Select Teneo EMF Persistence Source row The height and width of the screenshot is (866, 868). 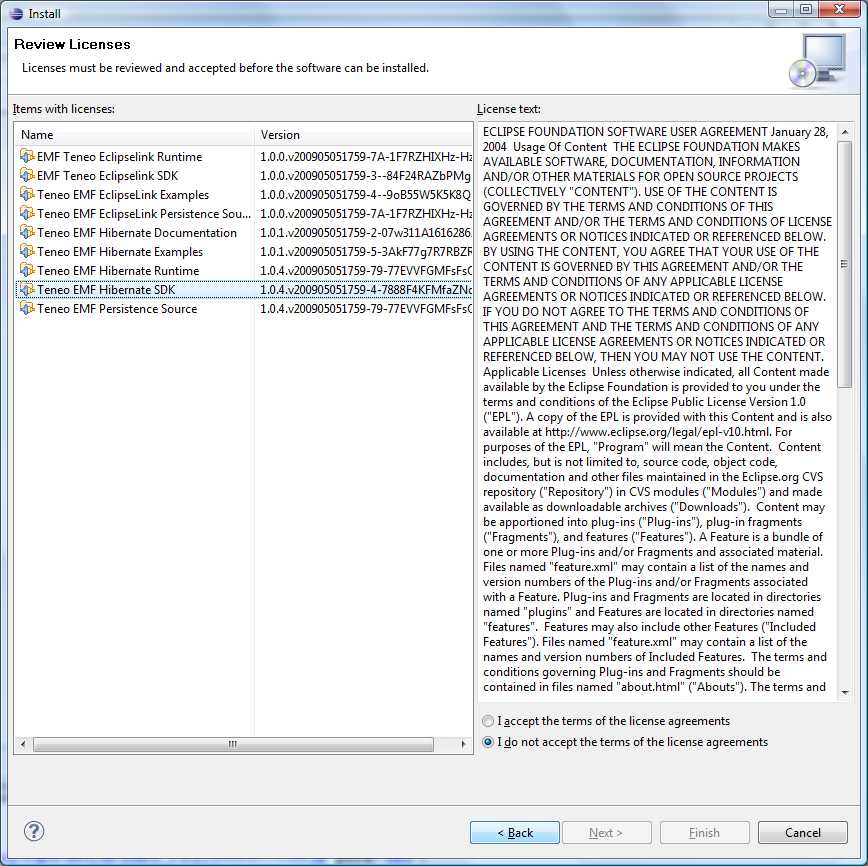(244, 308)
